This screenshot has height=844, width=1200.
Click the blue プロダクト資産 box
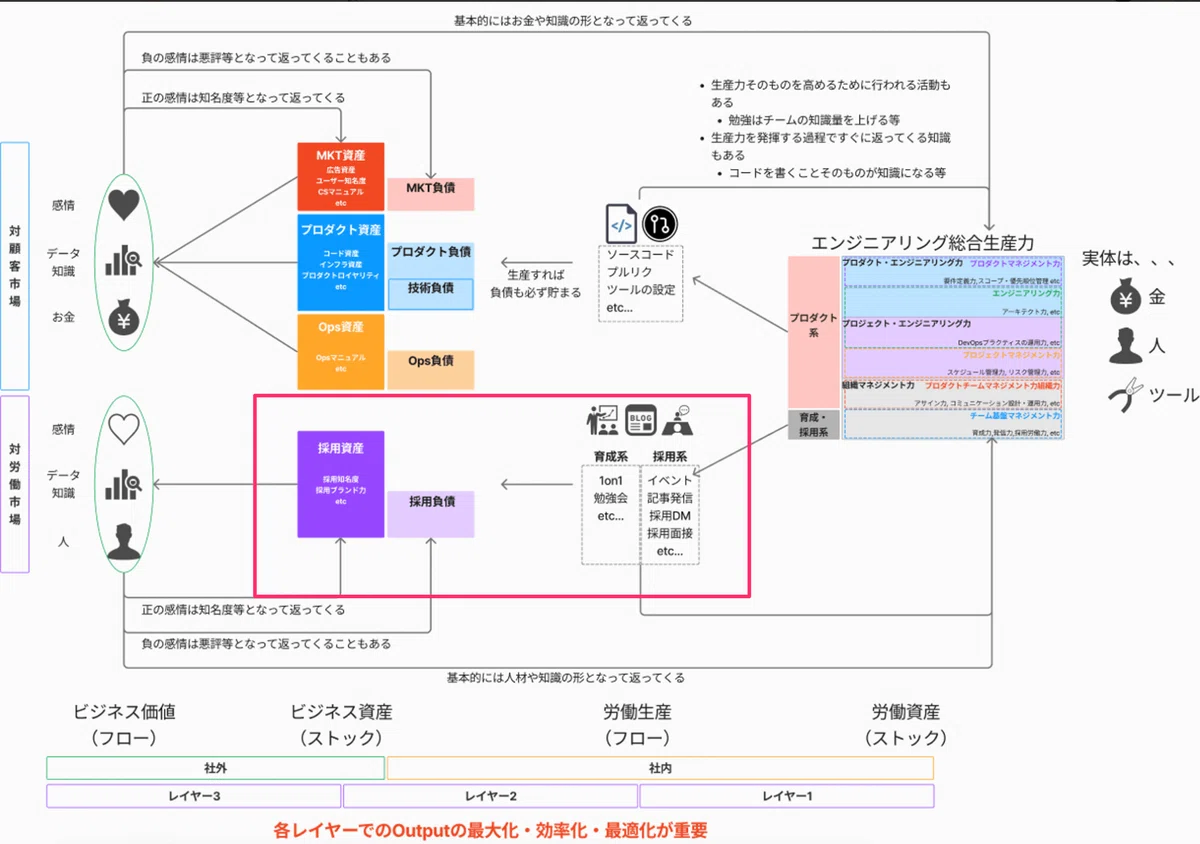coord(341,262)
